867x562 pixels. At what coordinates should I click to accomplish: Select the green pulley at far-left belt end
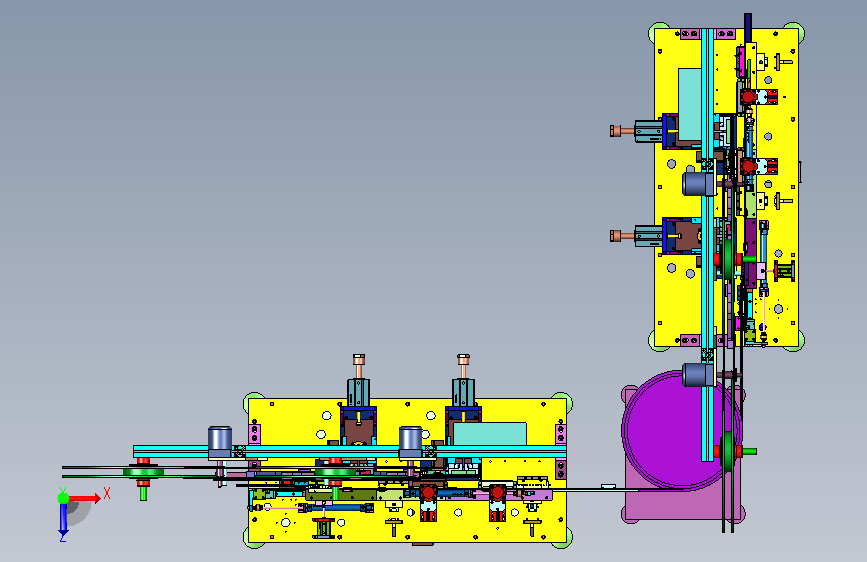tap(143, 472)
